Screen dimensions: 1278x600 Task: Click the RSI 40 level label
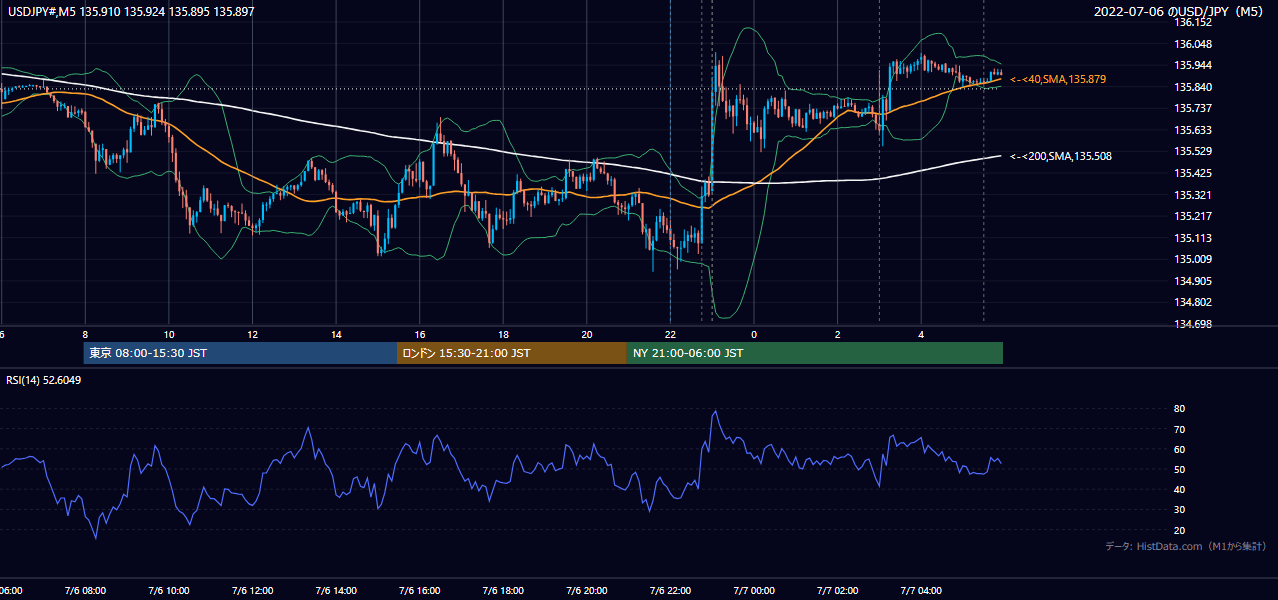[1179, 489]
